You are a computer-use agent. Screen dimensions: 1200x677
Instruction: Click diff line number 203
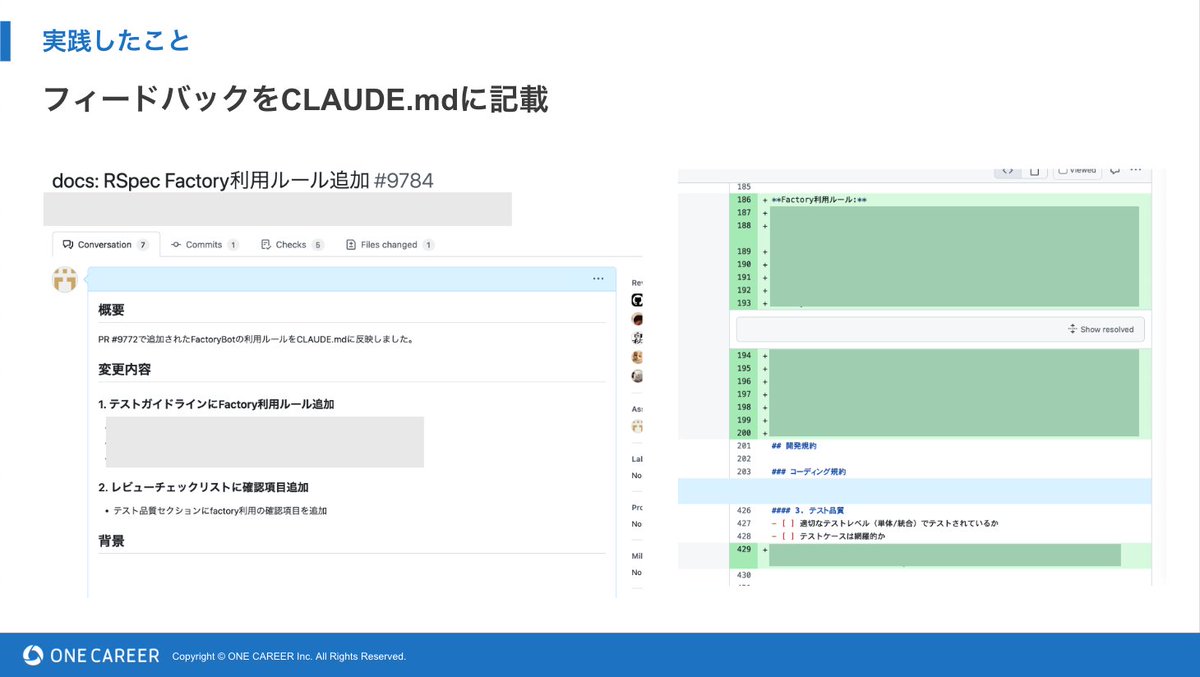tap(743, 471)
